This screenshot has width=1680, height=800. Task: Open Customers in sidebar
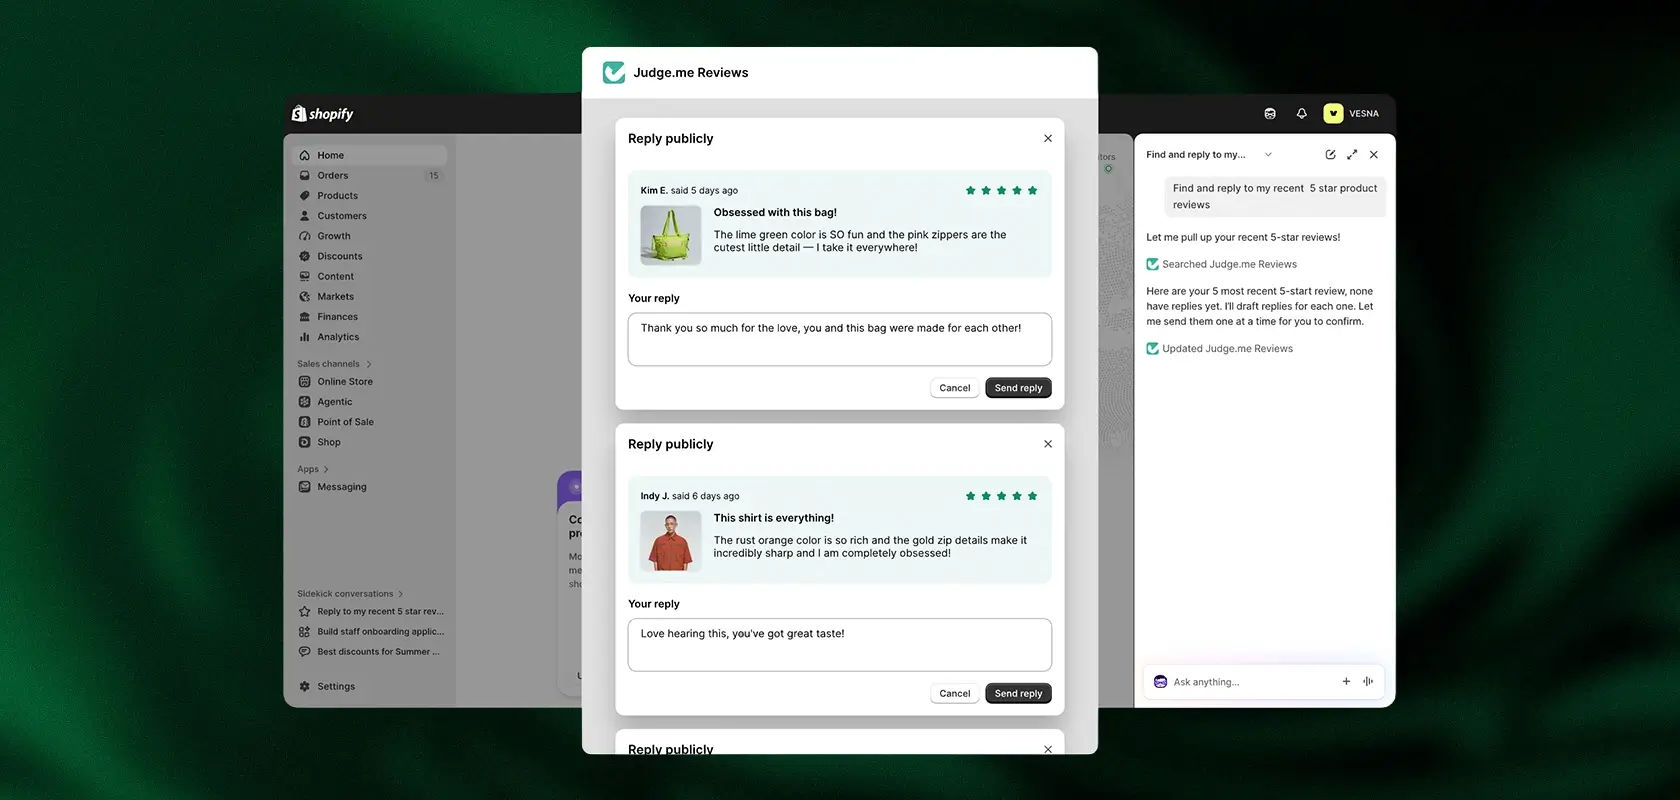[x=369, y=216]
